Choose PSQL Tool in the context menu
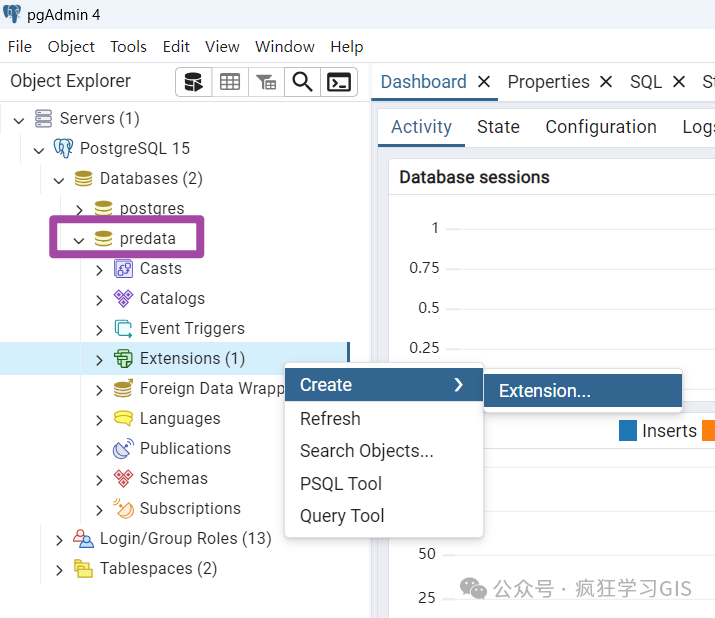Screen dimensions: 715x618 pos(383,483)
